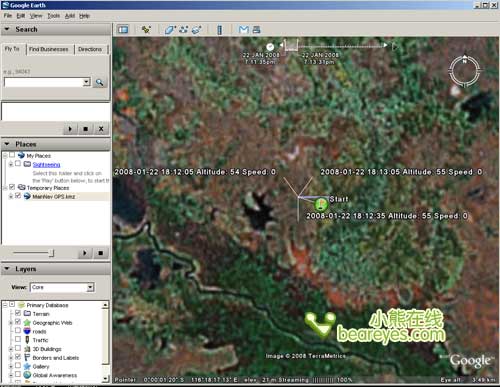Screen dimensions: 500x387
Task: Select the Add Polygon tool icon
Action: pos(170,30)
